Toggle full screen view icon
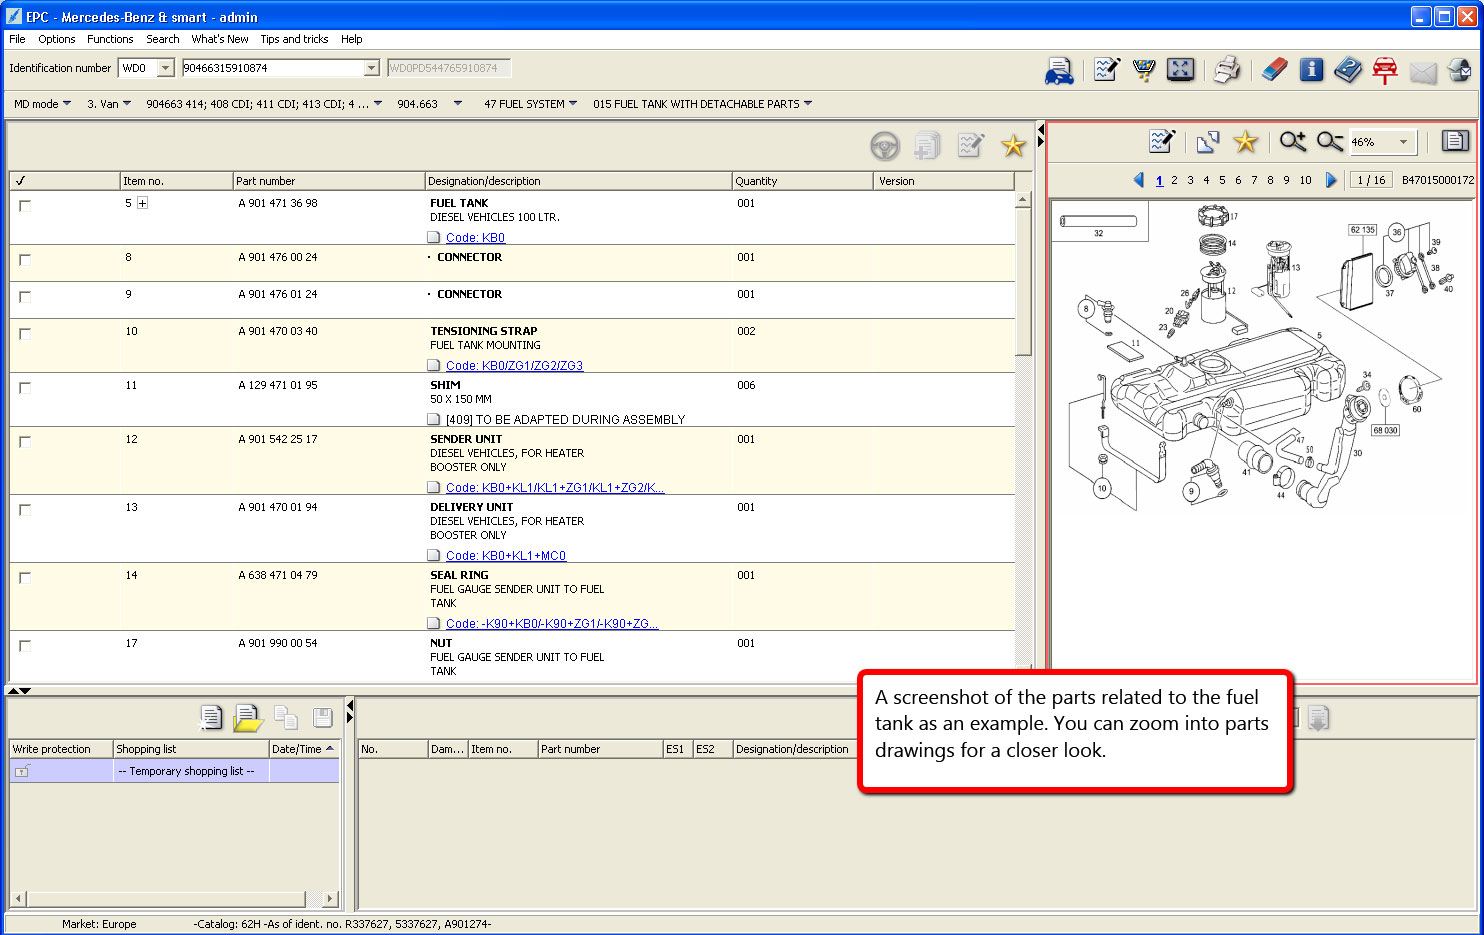The height and width of the screenshot is (935, 1484). coord(1181,69)
